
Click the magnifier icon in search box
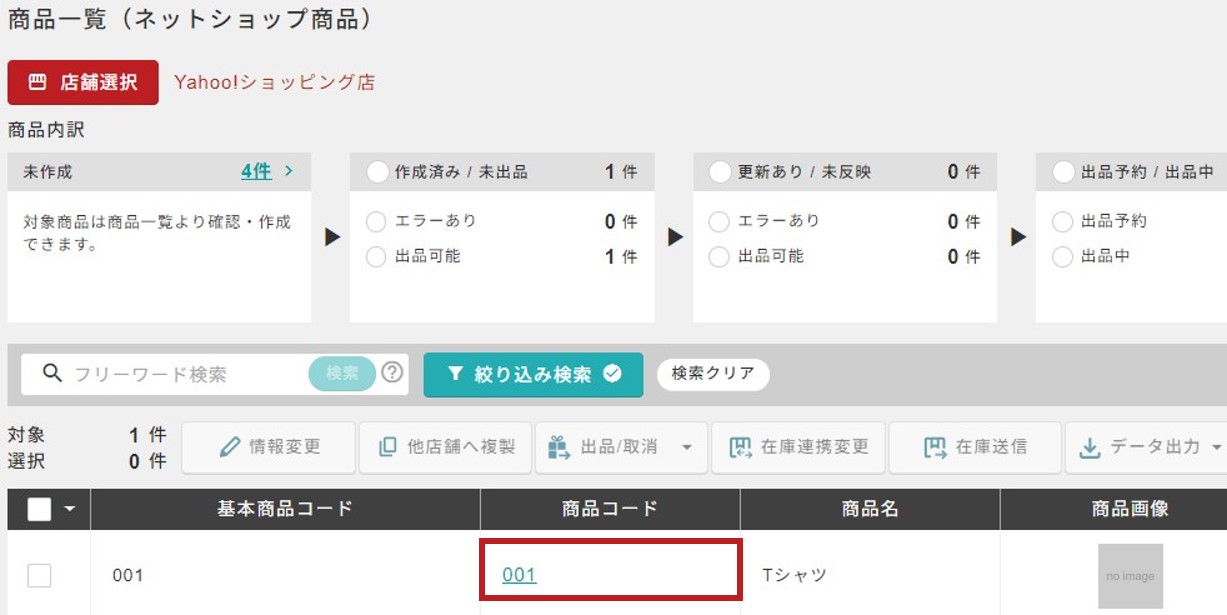[x=52, y=374]
